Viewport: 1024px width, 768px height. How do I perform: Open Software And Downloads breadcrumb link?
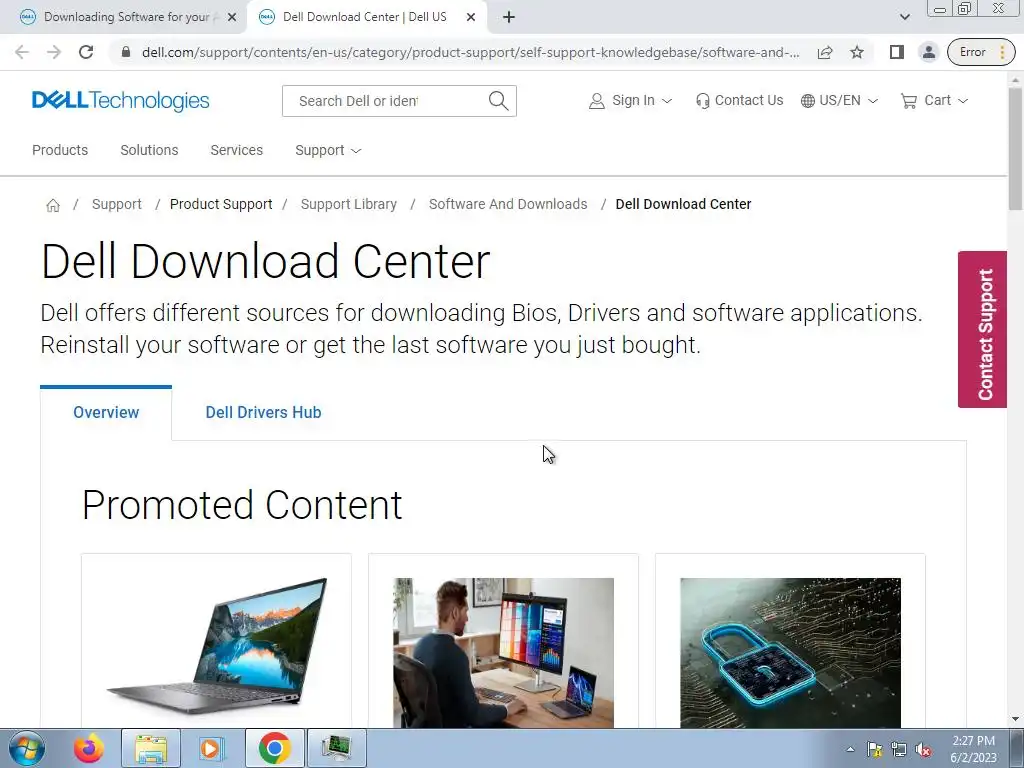click(x=507, y=204)
